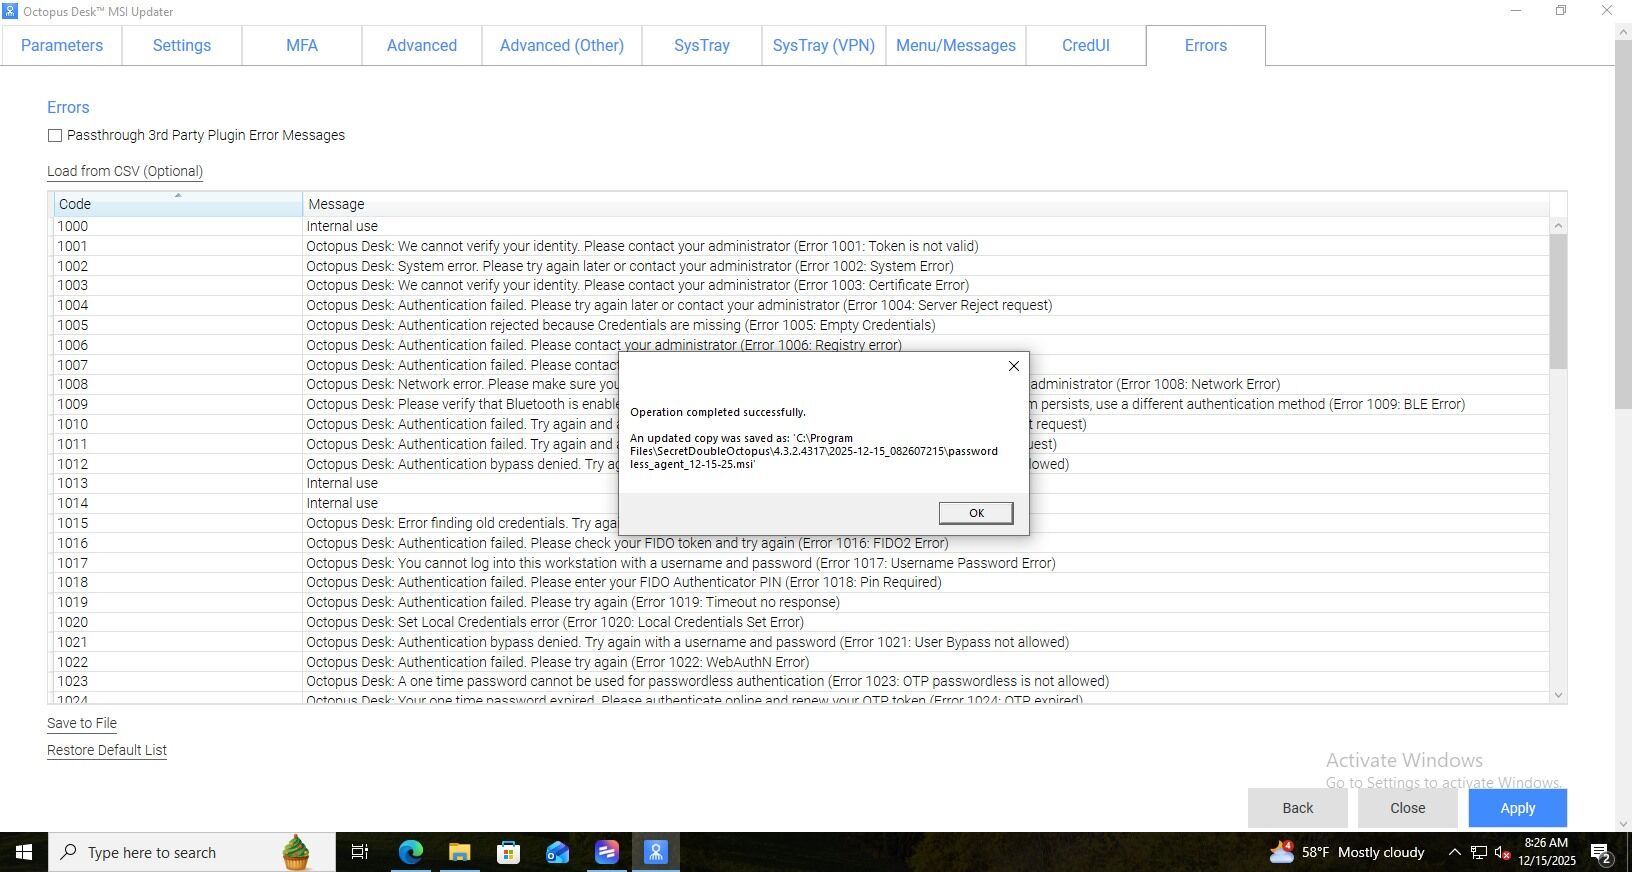Click the Back button

[1298, 808]
